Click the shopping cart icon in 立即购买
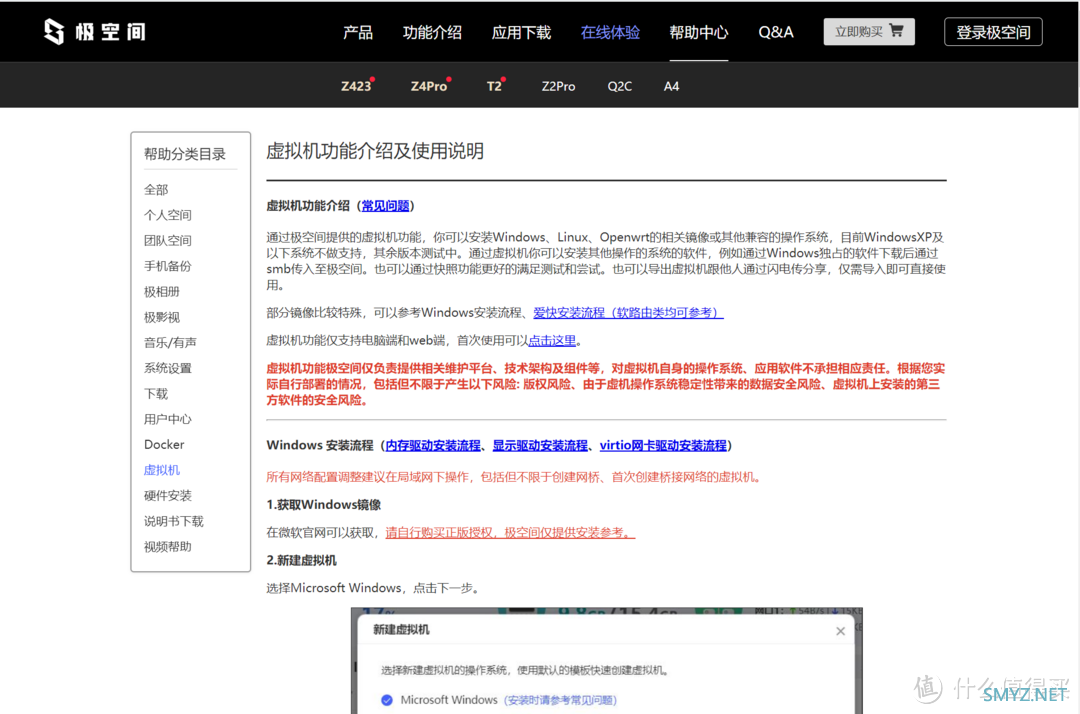This screenshot has height=714, width=1080. pyautogui.click(x=896, y=30)
